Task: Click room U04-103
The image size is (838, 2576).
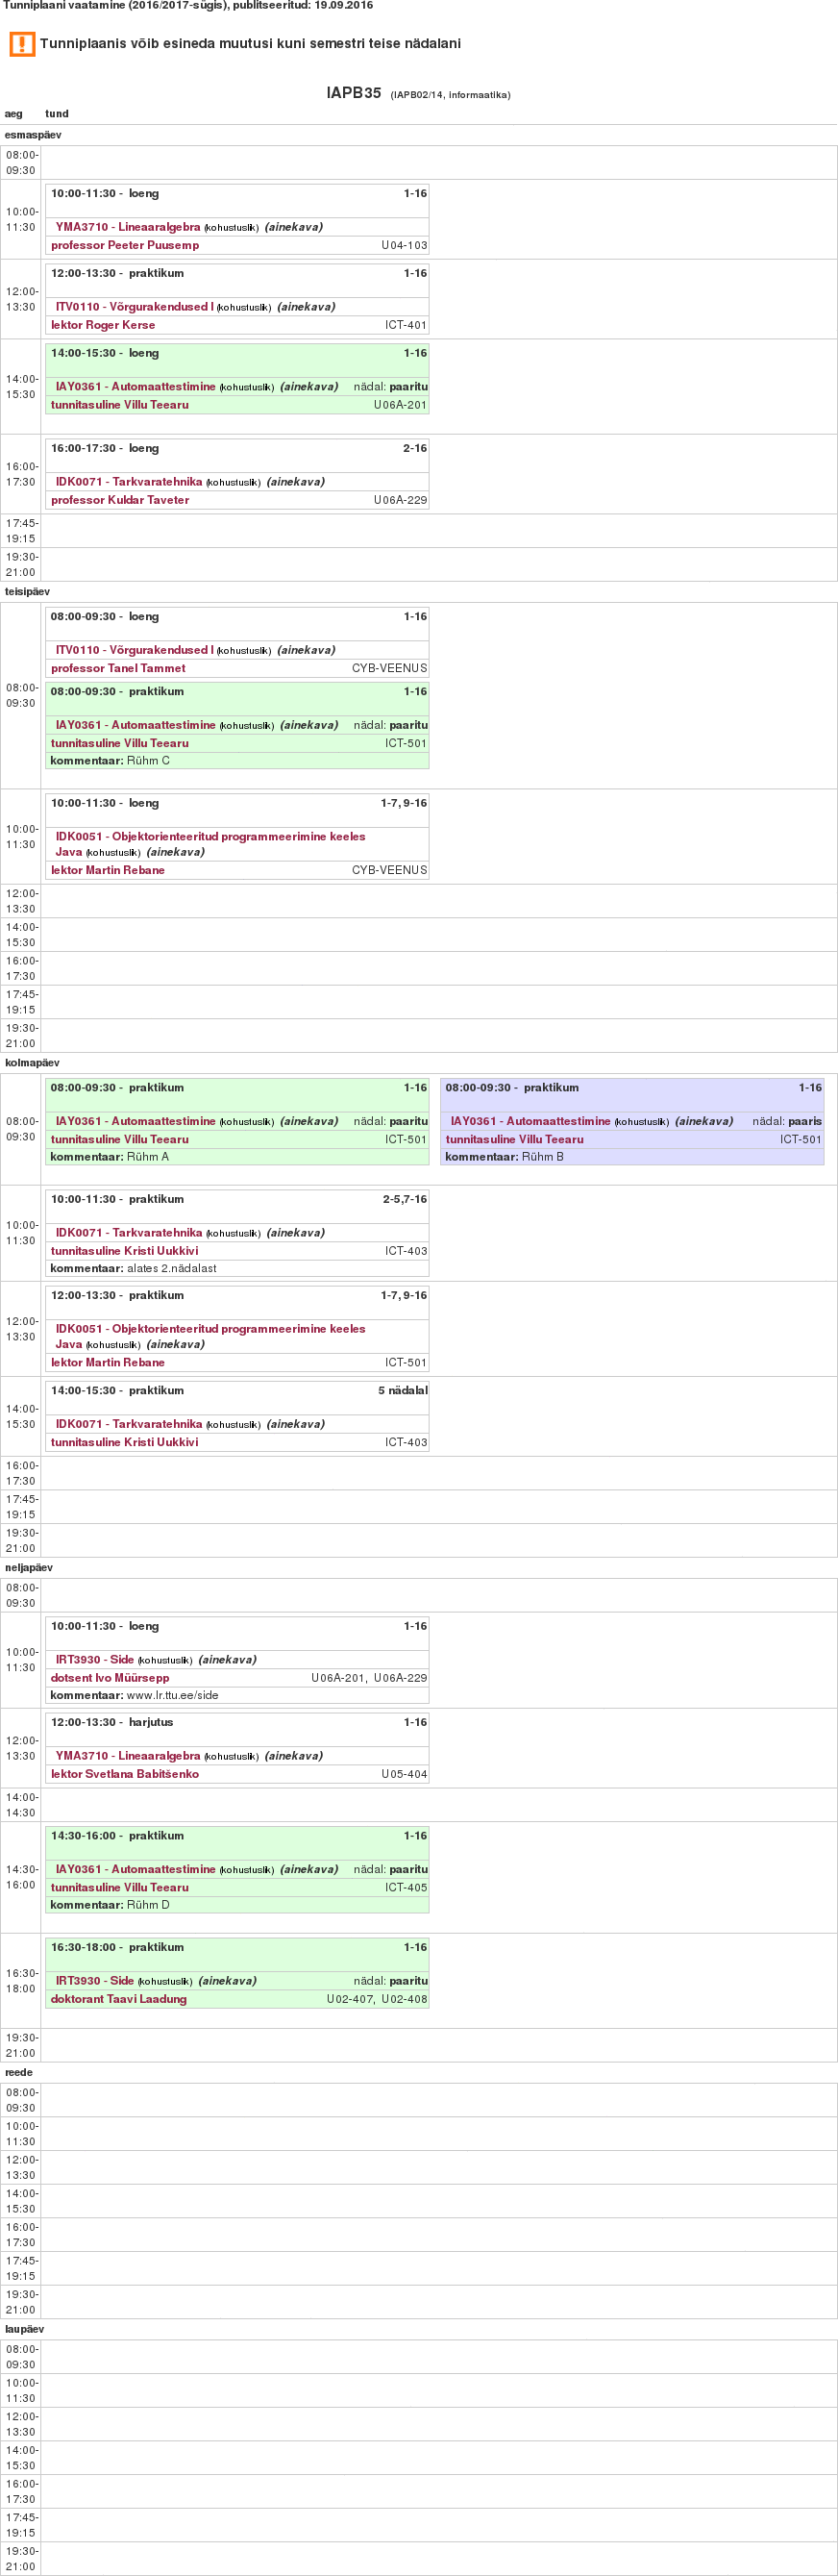Action: coord(404,245)
